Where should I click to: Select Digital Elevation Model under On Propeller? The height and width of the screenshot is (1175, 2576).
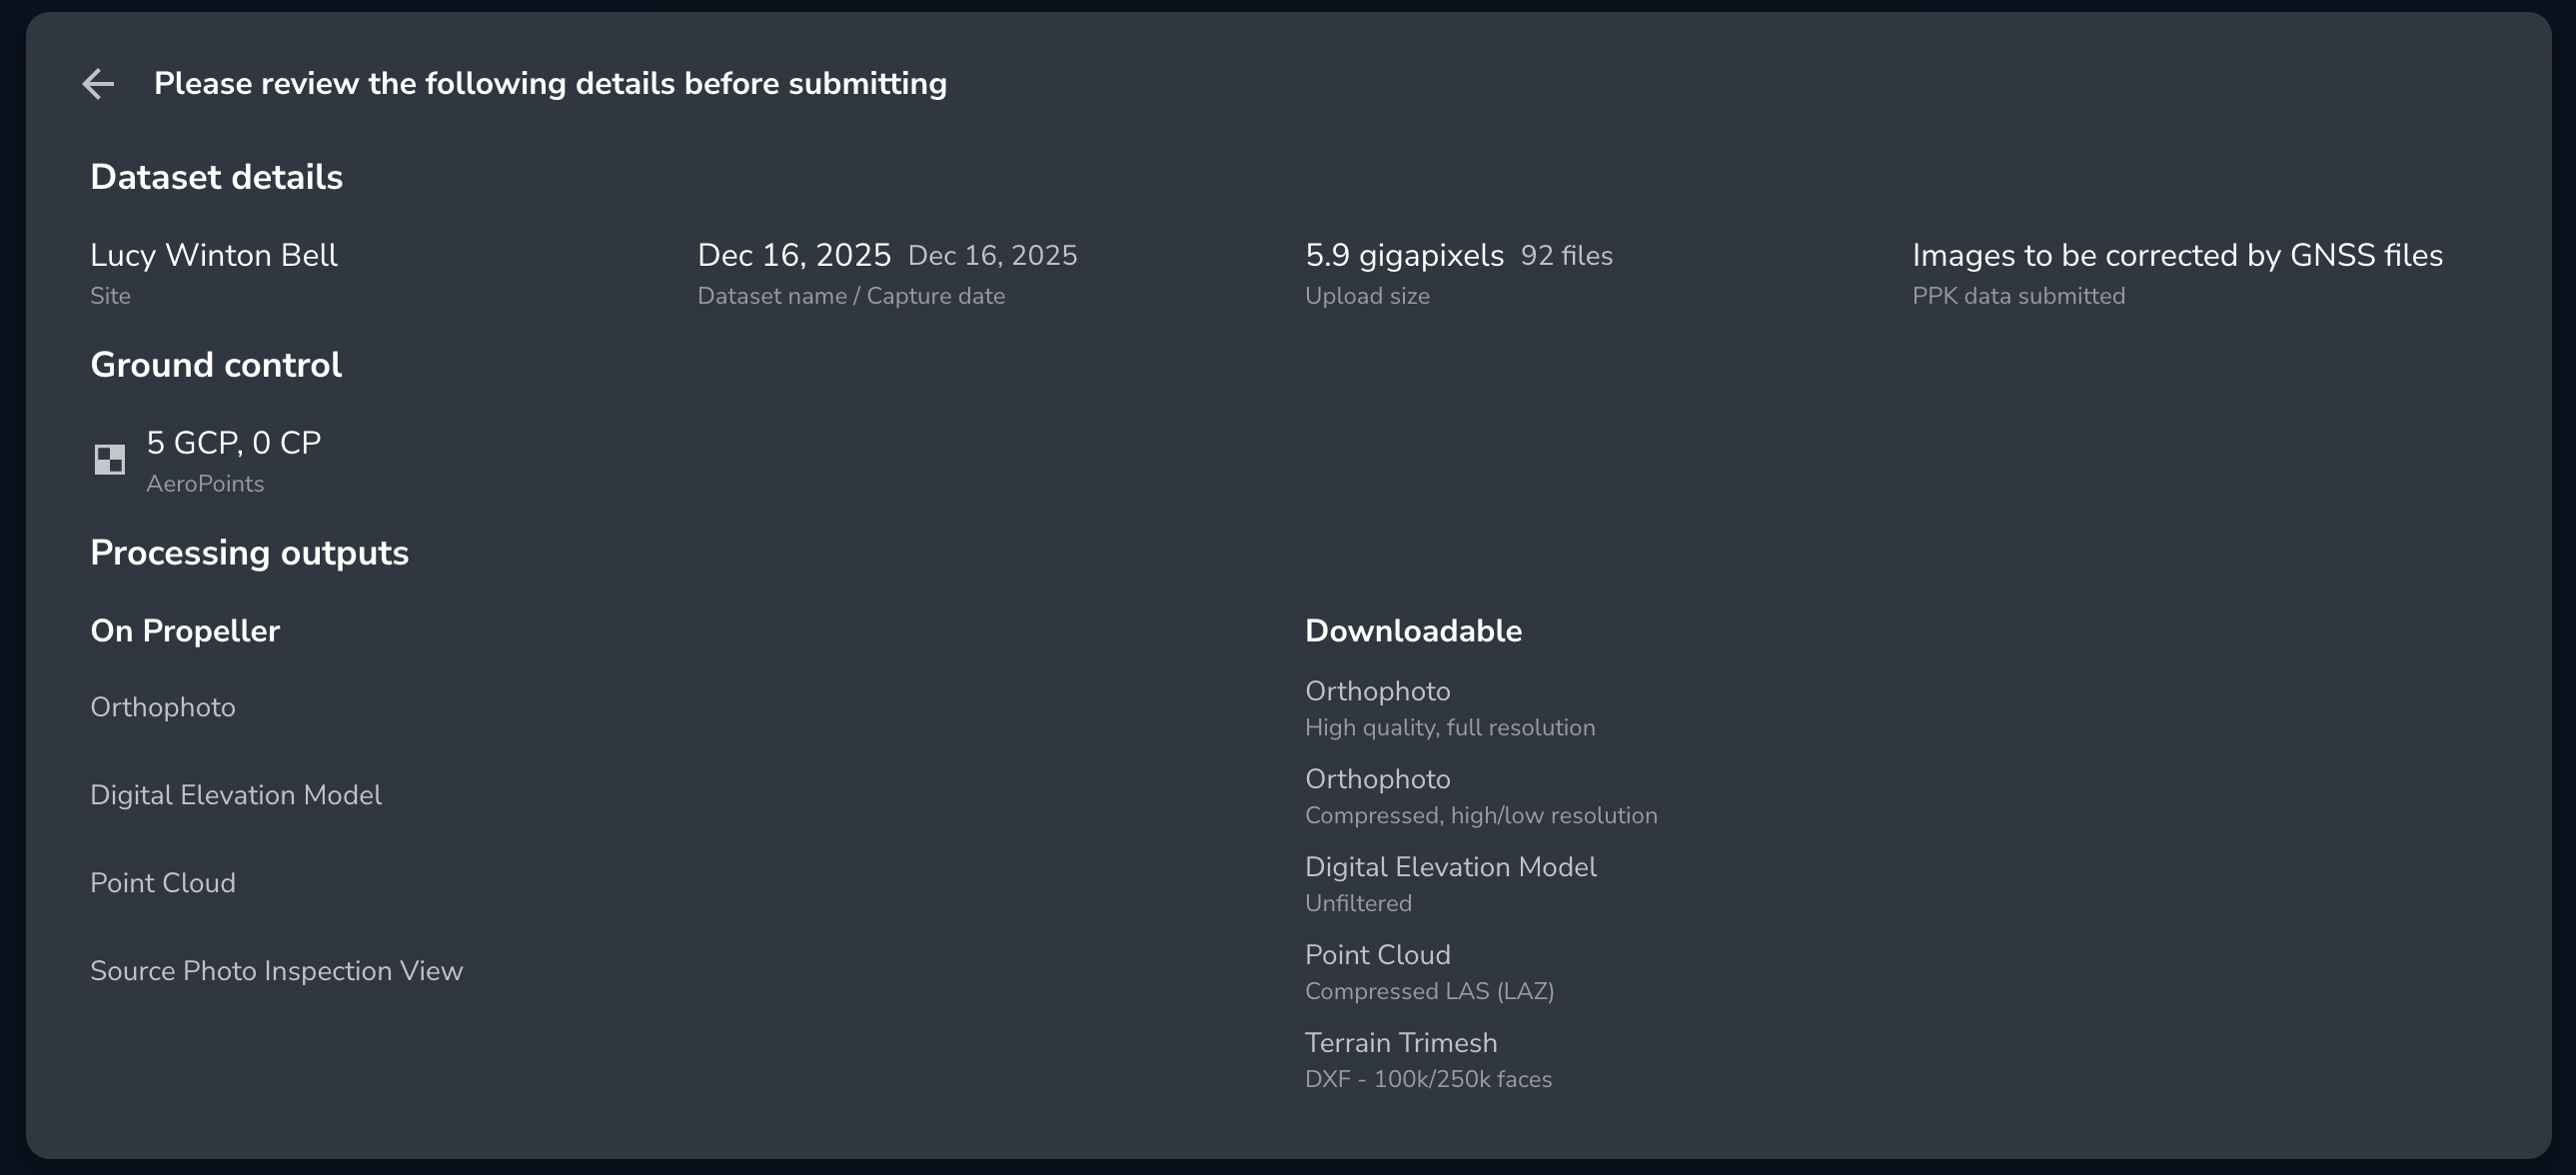tap(236, 795)
